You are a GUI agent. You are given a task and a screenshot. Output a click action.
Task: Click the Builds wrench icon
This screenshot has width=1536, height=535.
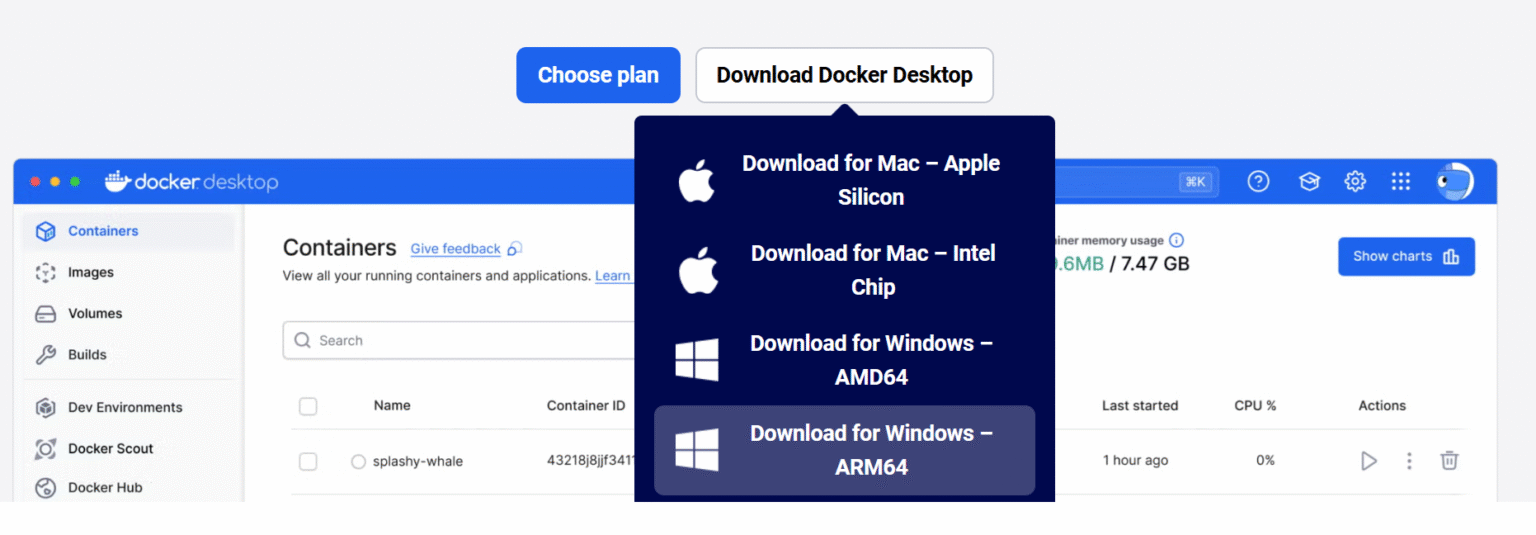45,355
